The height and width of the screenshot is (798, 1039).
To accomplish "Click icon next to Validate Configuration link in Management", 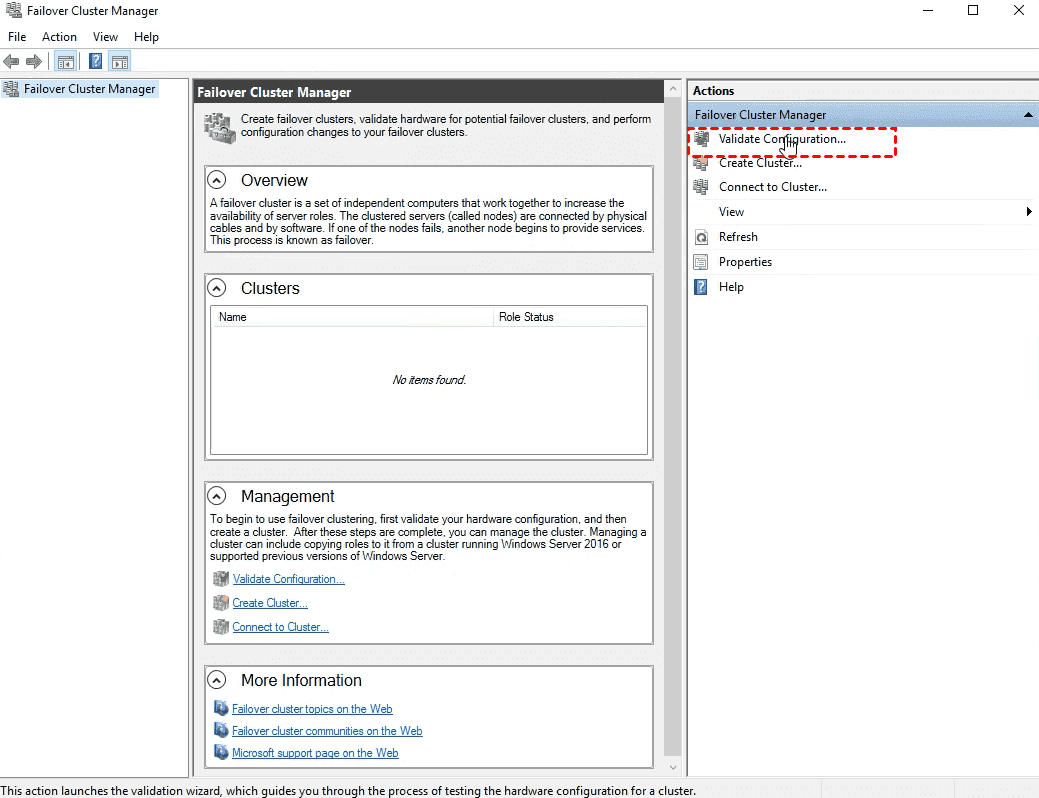I will [221, 579].
